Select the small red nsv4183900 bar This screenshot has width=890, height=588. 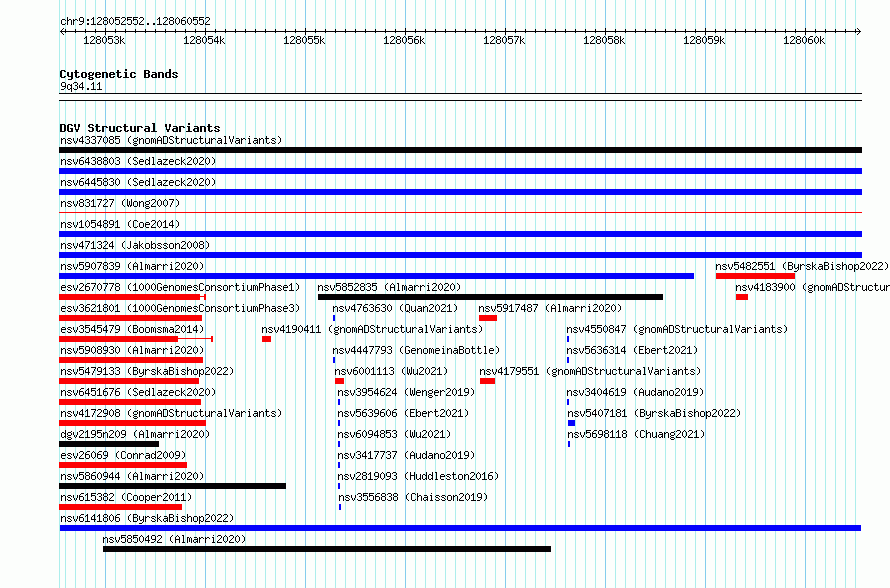click(742, 297)
